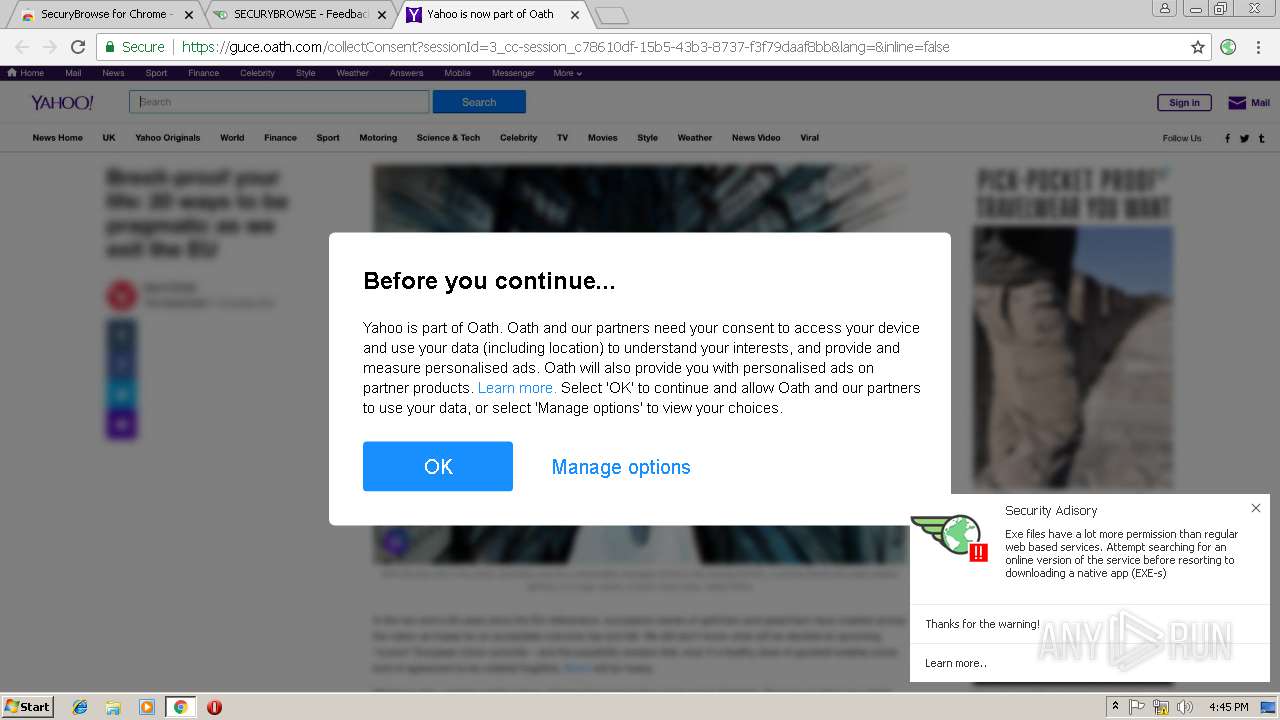
Task: Click the browser Forward arrow
Action: point(50,47)
